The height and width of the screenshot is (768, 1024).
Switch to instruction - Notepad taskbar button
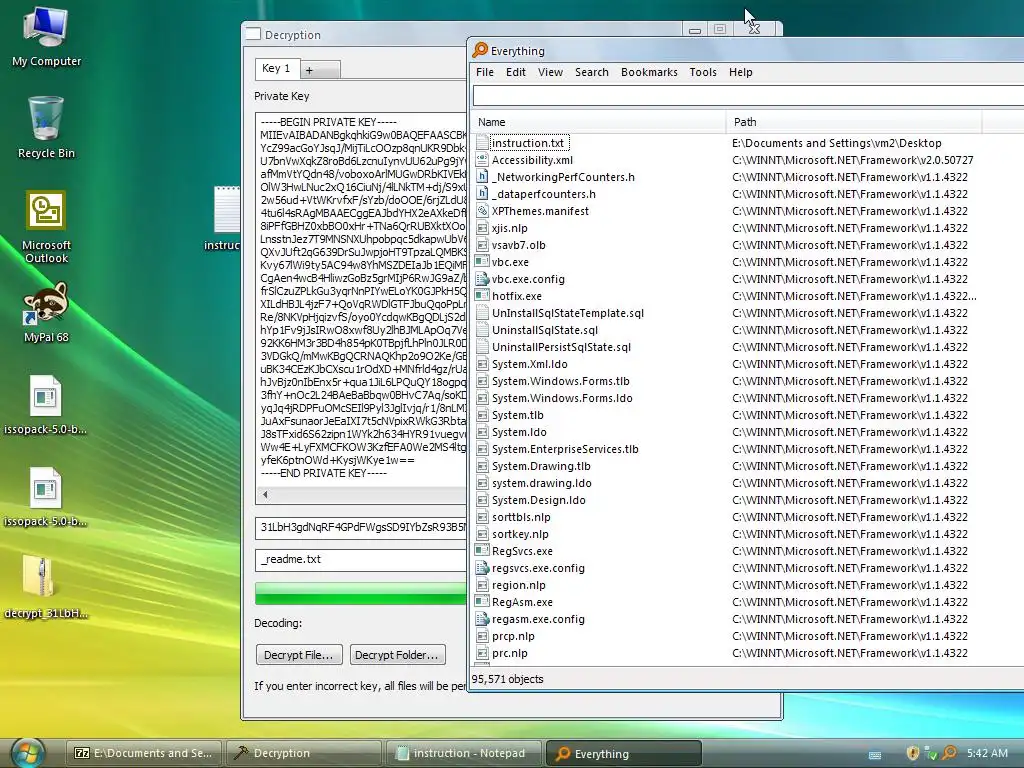coord(465,753)
